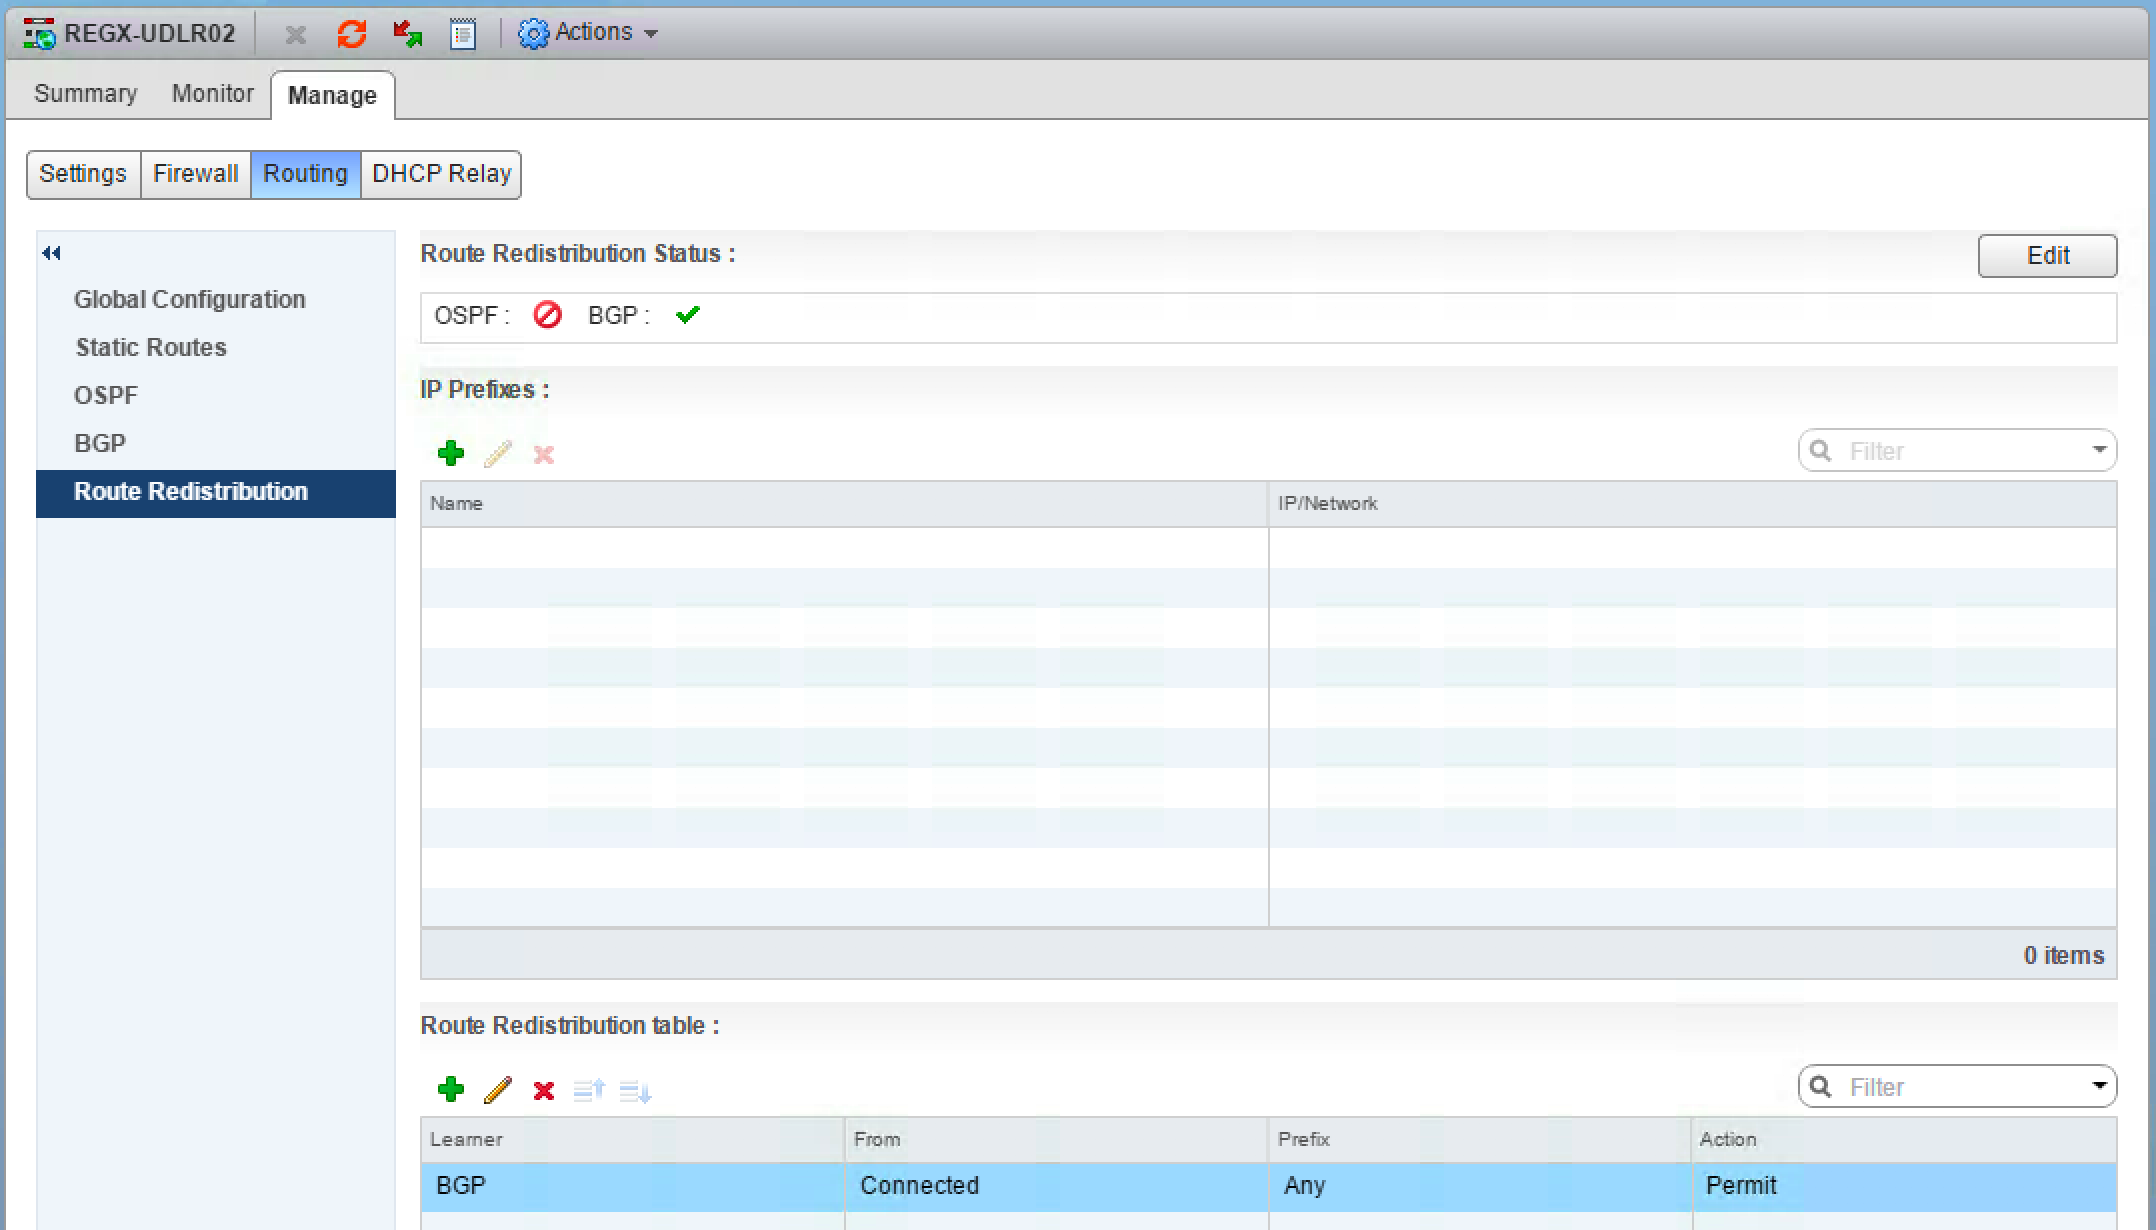The width and height of the screenshot is (2156, 1230).
Task: Open the Firewall sub-tab
Action: 195,174
